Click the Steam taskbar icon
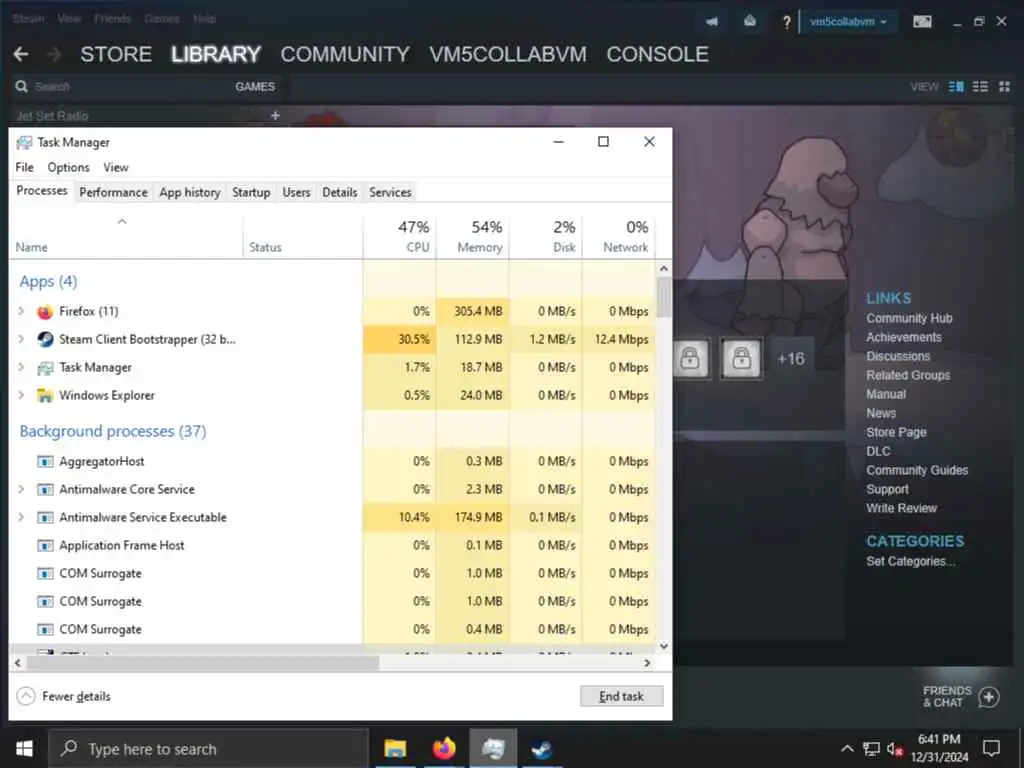 click(x=542, y=748)
